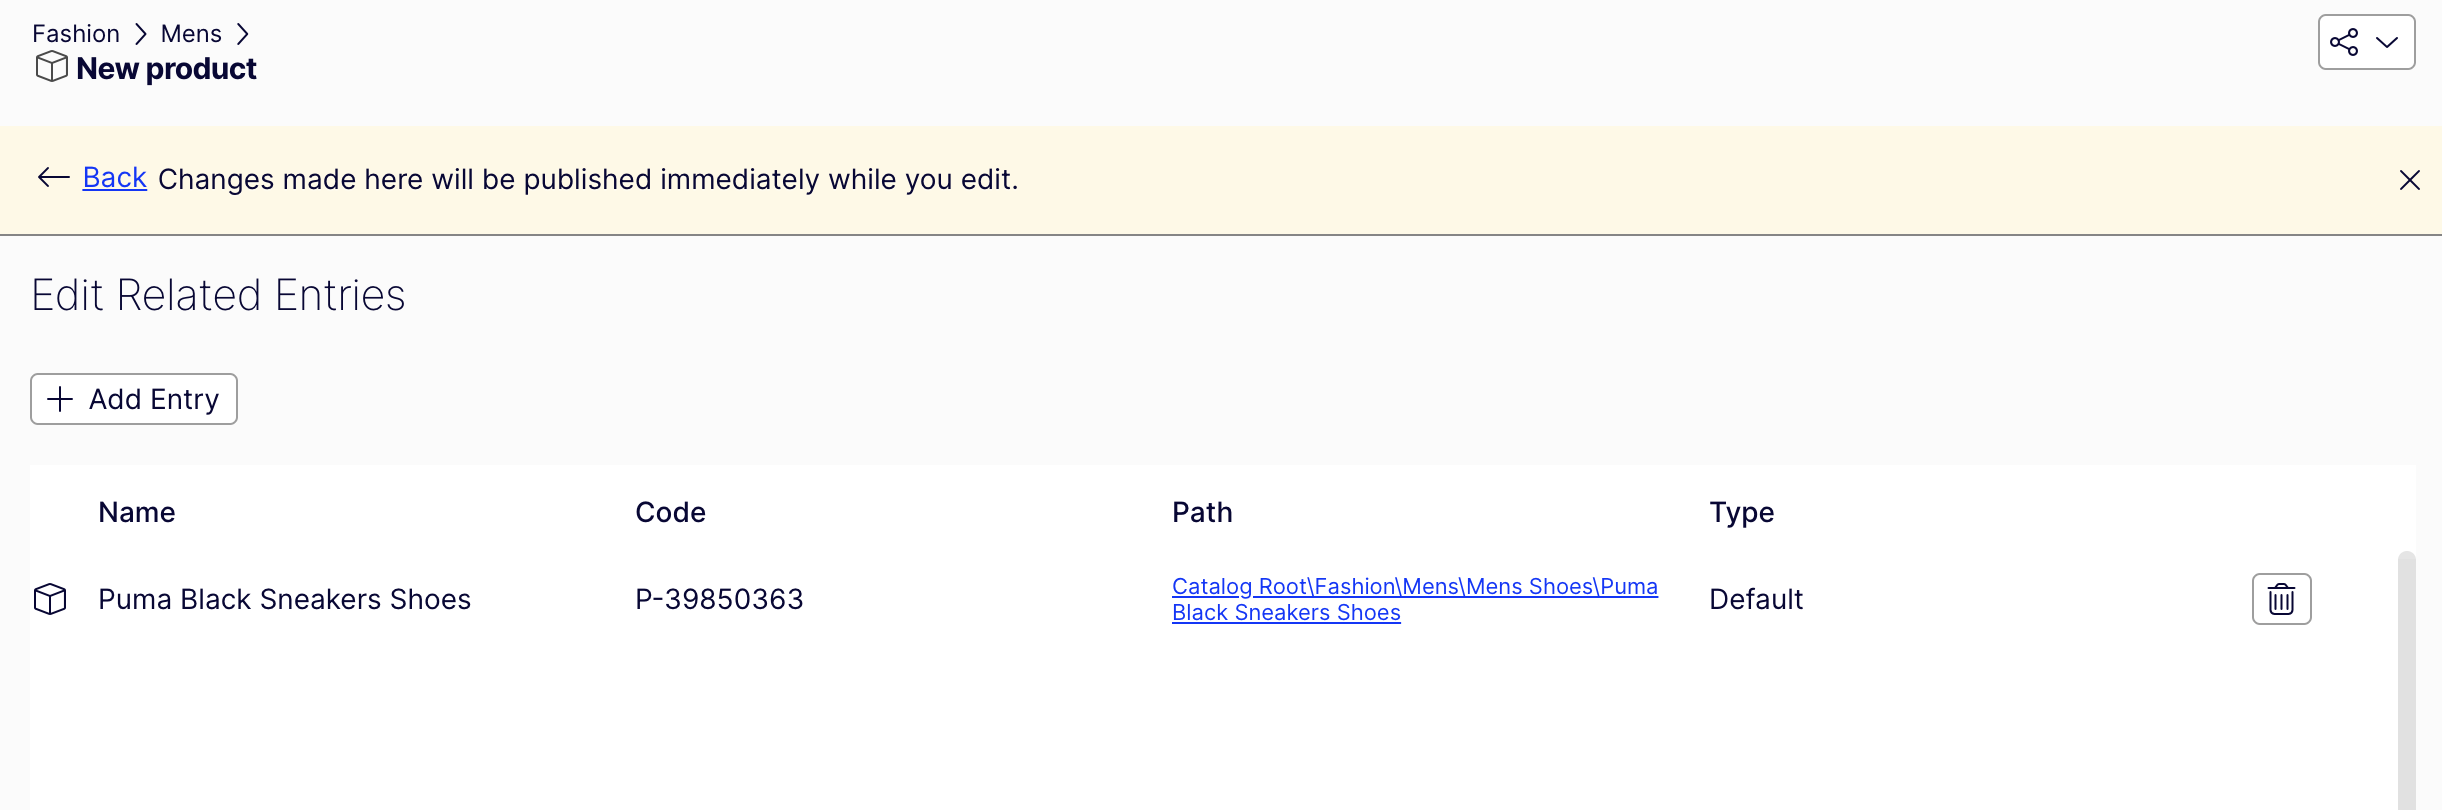
Task: Click the Edit Related Entries heading
Action: pyautogui.click(x=218, y=295)
